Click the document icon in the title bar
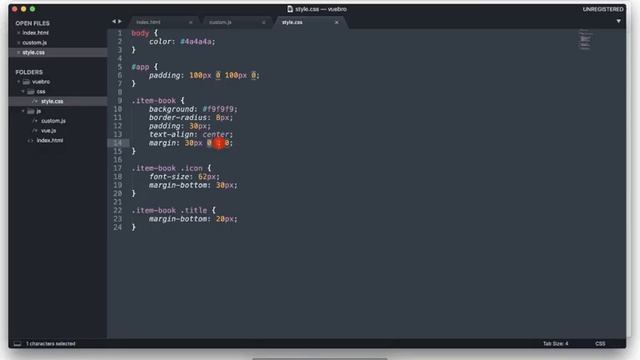Image resolution: width=640 pixels, height=360 pixels. coord(290,9)
